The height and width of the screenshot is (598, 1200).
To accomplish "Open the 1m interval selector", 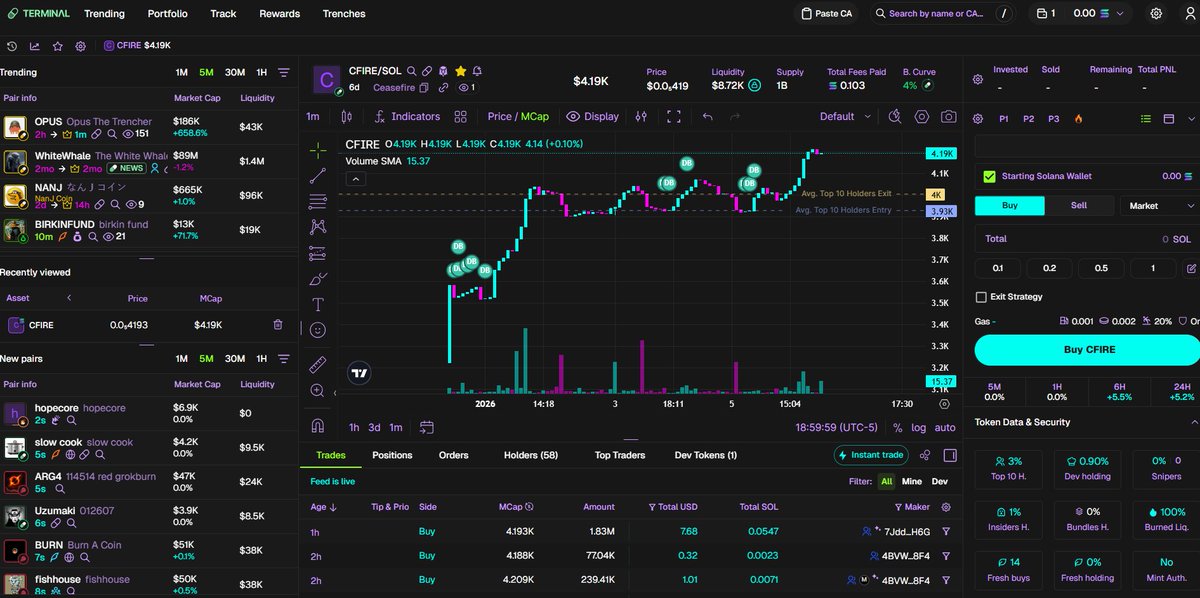I will pyautogui.click(x=313, y=116).
